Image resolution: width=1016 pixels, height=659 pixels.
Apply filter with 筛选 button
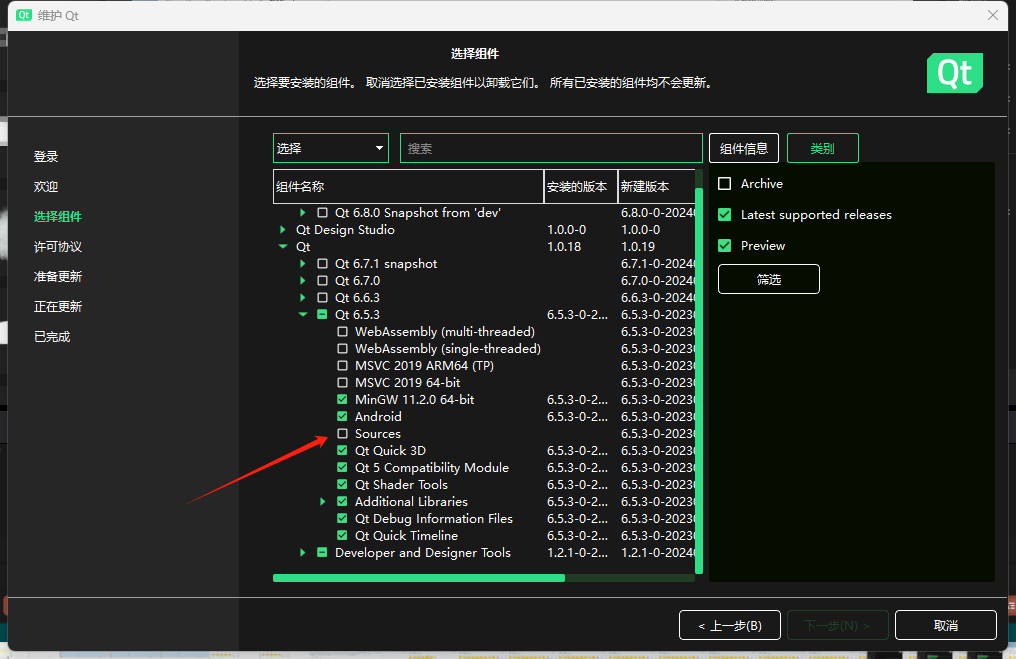pyautogui.click(x=768, y=279)
